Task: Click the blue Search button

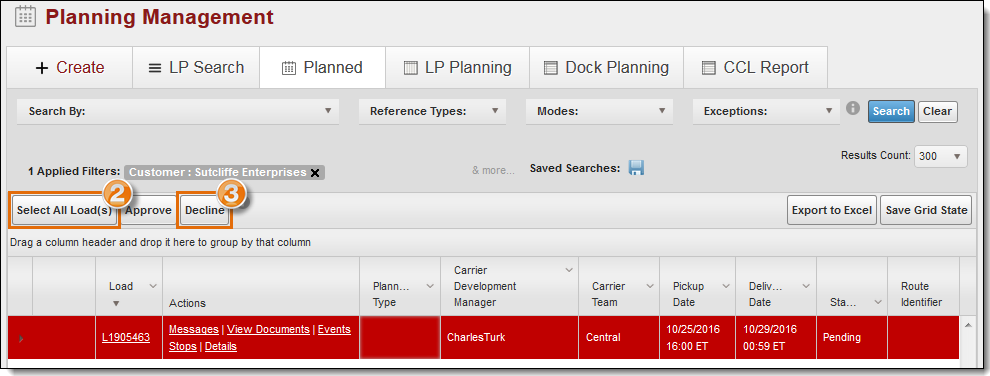Action: (891, 111)
